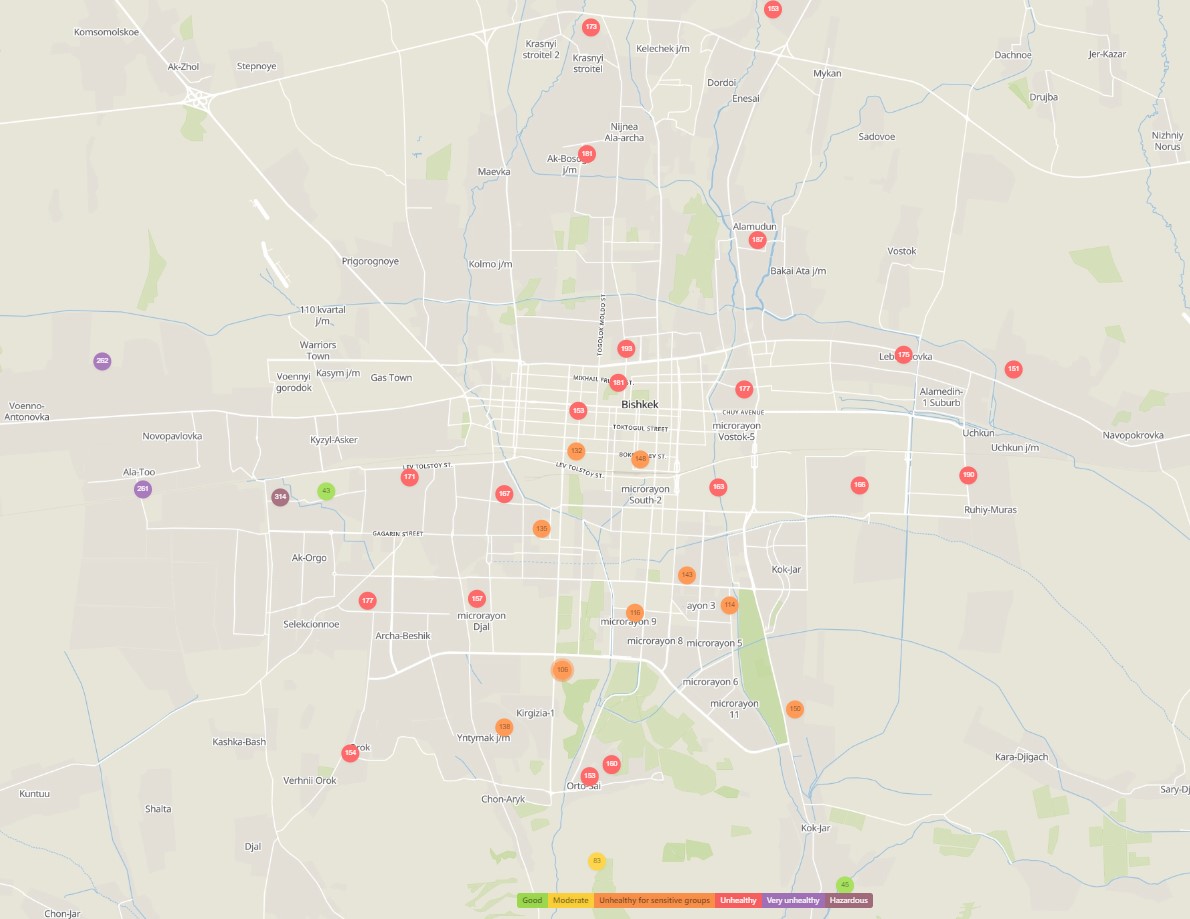
Task: Select the red 154 marker near Orok
Action: (x=350, y=753)
